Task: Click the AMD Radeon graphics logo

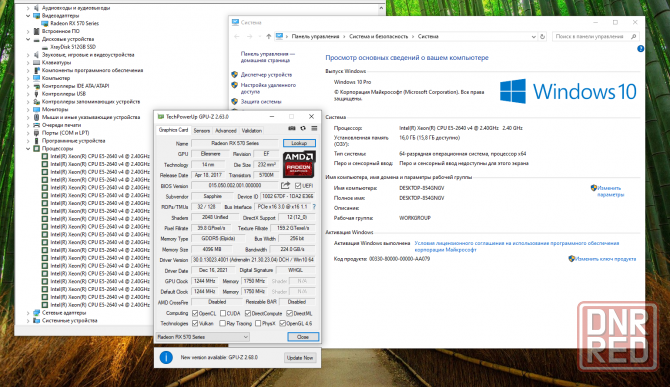Action: tap(299, 164)
